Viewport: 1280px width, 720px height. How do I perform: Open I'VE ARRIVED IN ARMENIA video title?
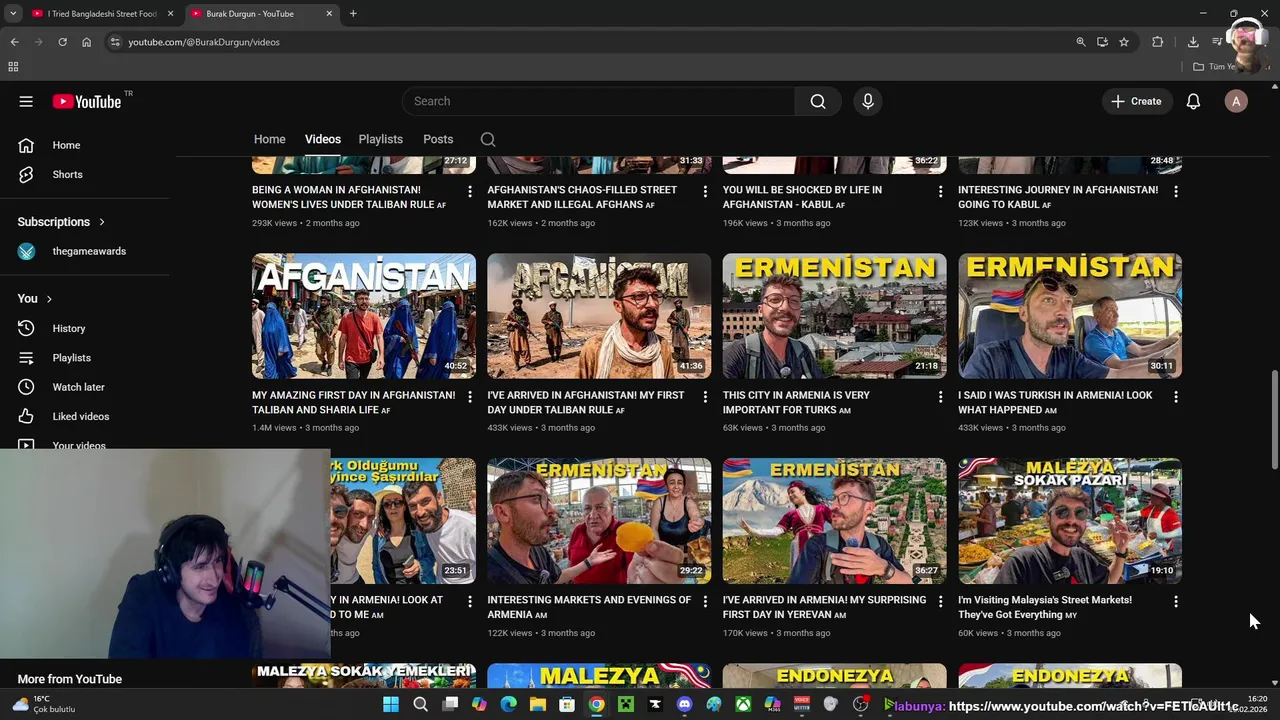pos(824,607)
